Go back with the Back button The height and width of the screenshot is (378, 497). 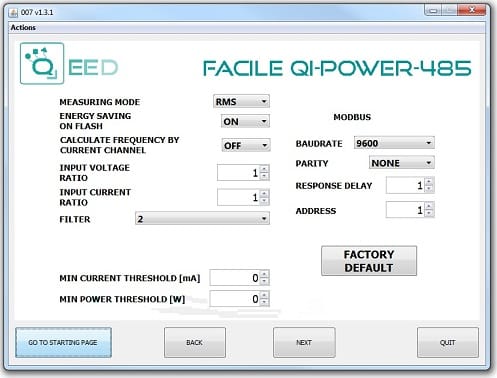tap(195, 342)
